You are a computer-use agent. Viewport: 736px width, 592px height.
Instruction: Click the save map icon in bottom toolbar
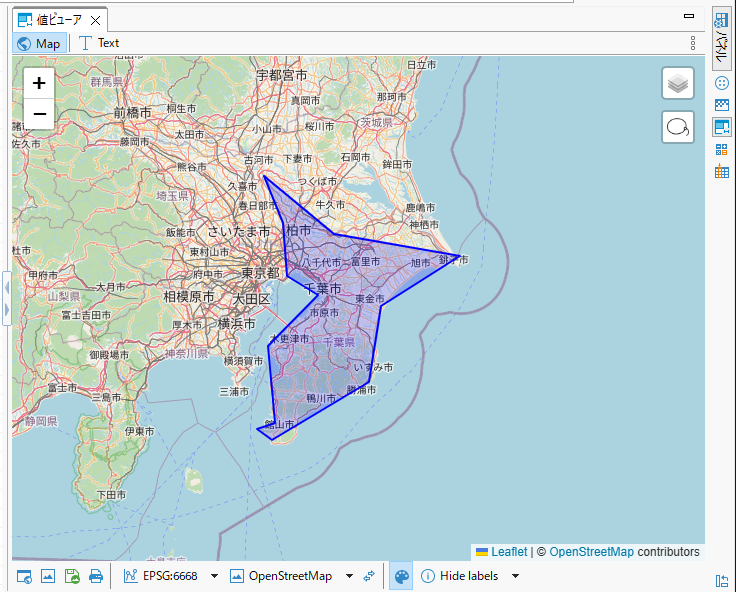[72, 576]
